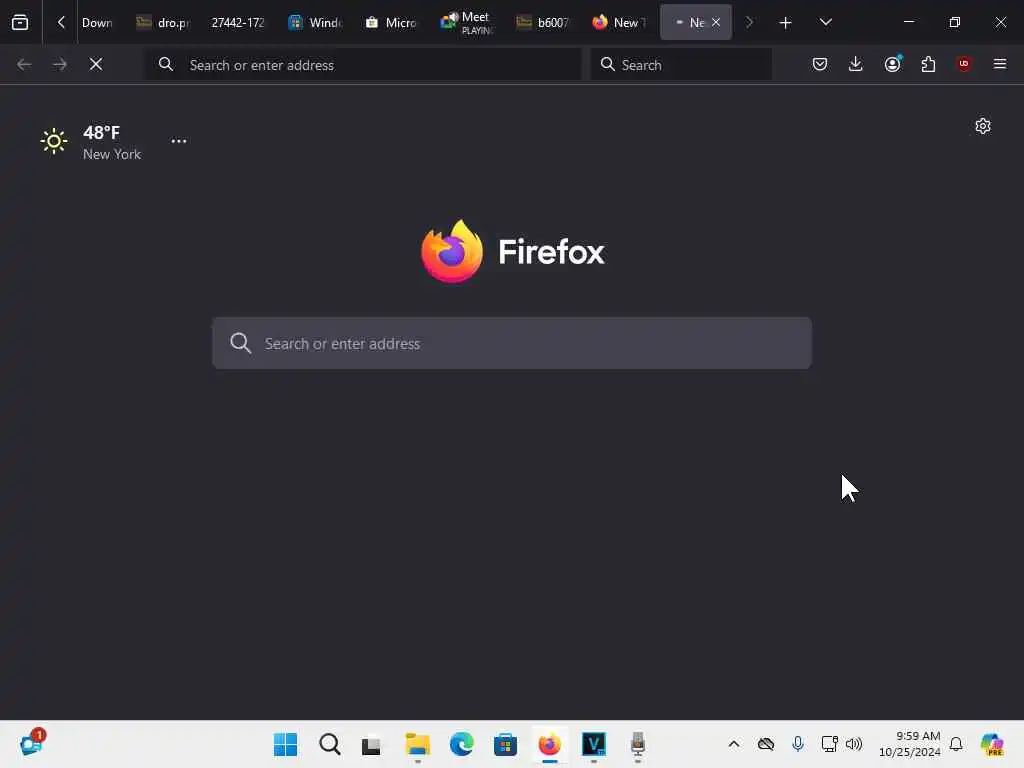Open the notifications bell
The image size is (1024, 768).
pos(956,744)
